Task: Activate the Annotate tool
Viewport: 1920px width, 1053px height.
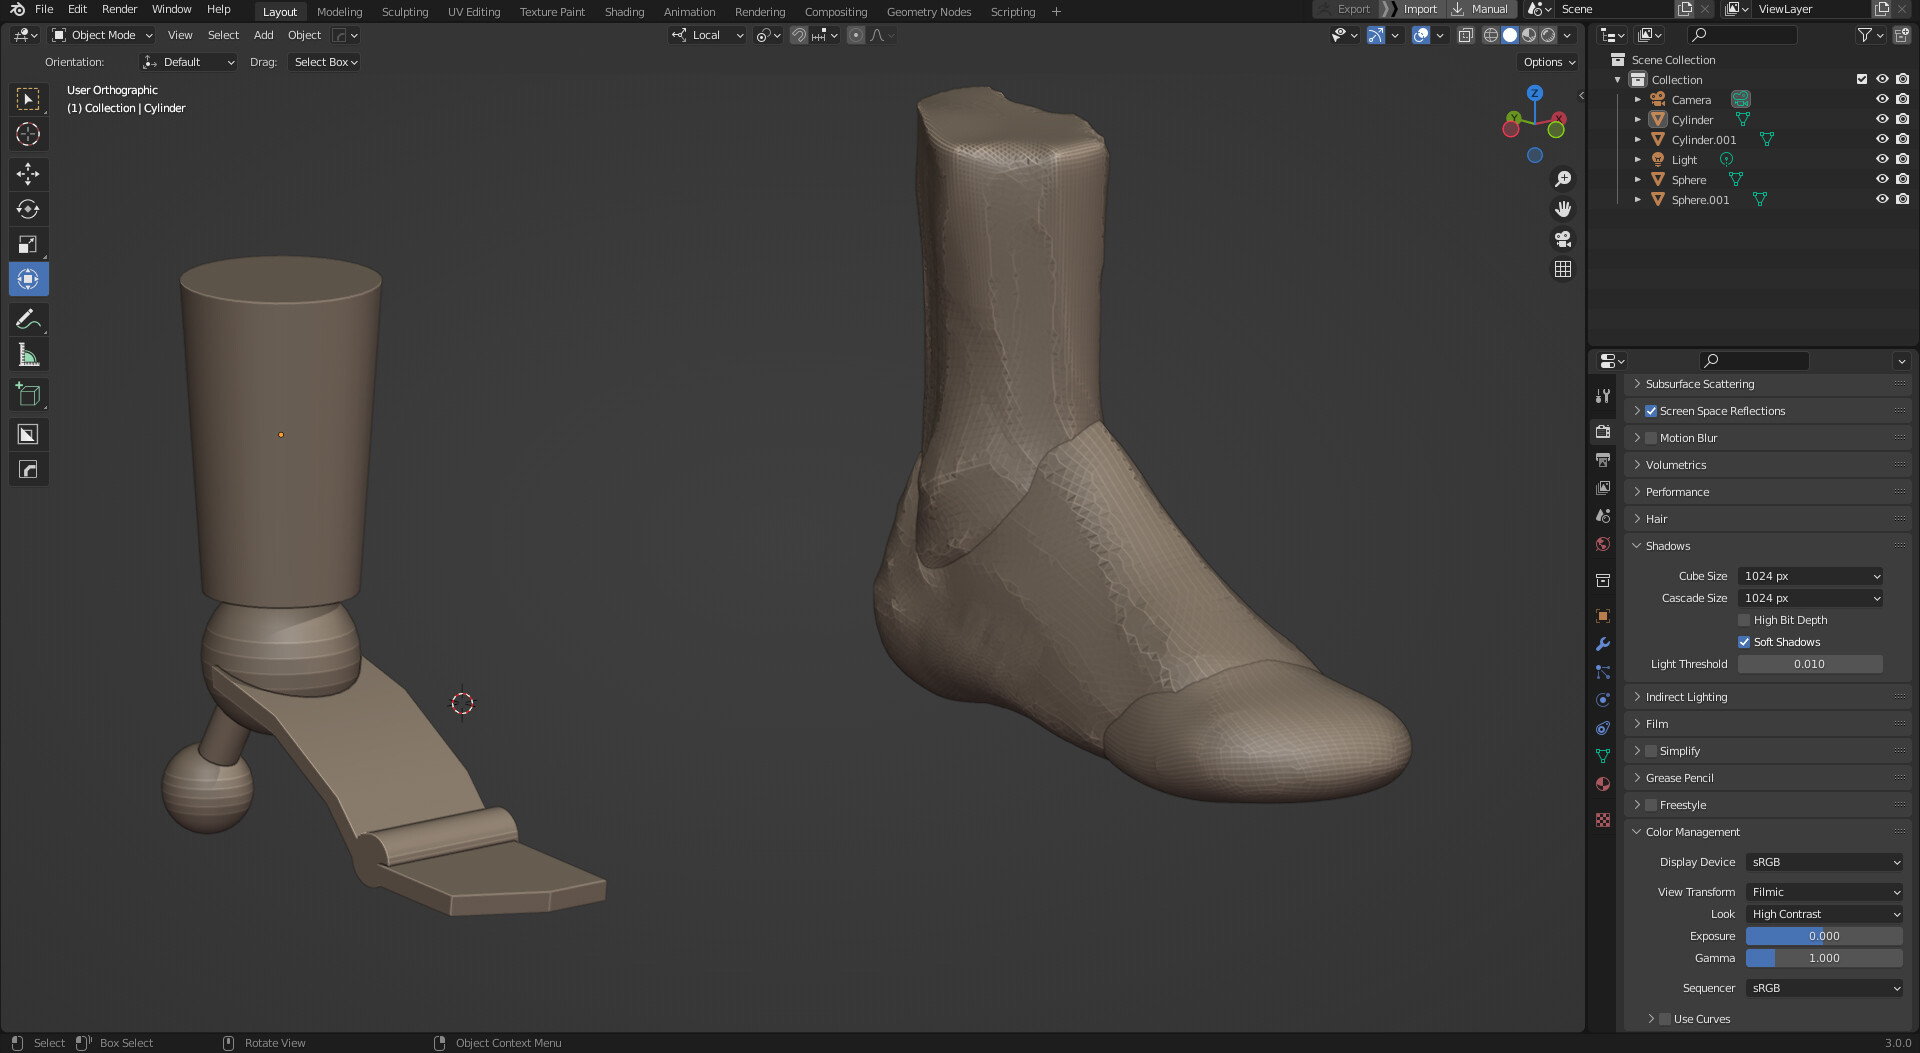Action: (28, 319)
